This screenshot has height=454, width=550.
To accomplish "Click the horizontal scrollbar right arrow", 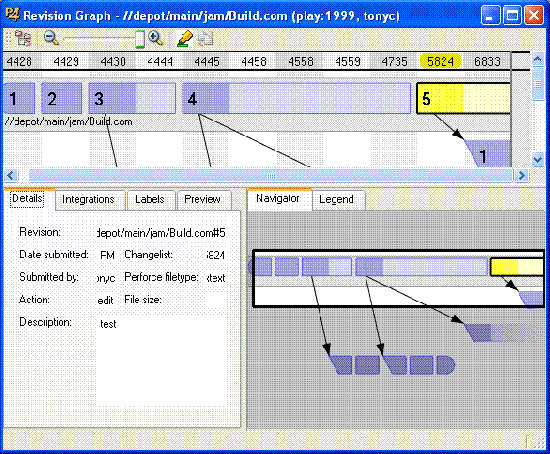I will click(521, 175).
